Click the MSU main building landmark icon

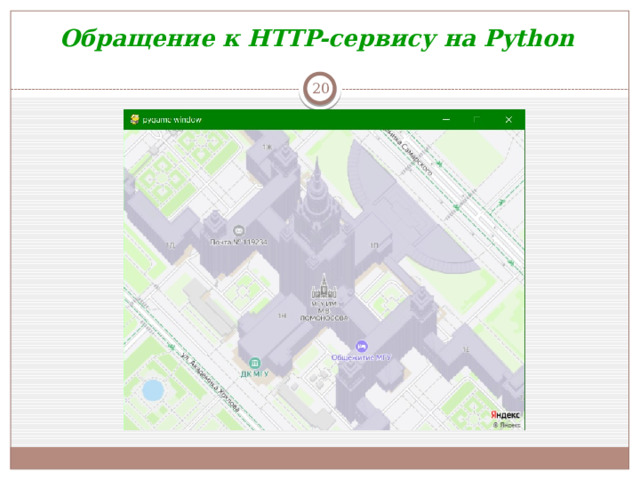pyautogui.click(x=324, y=287)
